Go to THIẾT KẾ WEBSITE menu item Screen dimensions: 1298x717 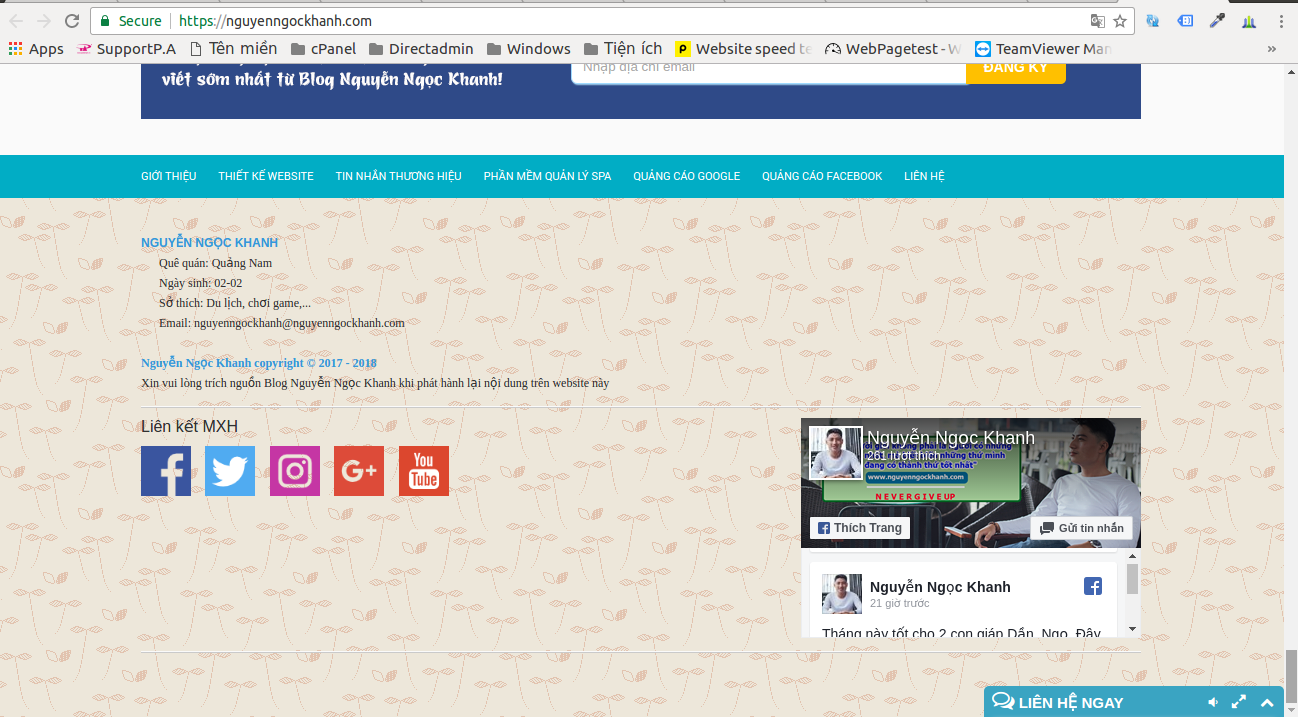(266, 176)
